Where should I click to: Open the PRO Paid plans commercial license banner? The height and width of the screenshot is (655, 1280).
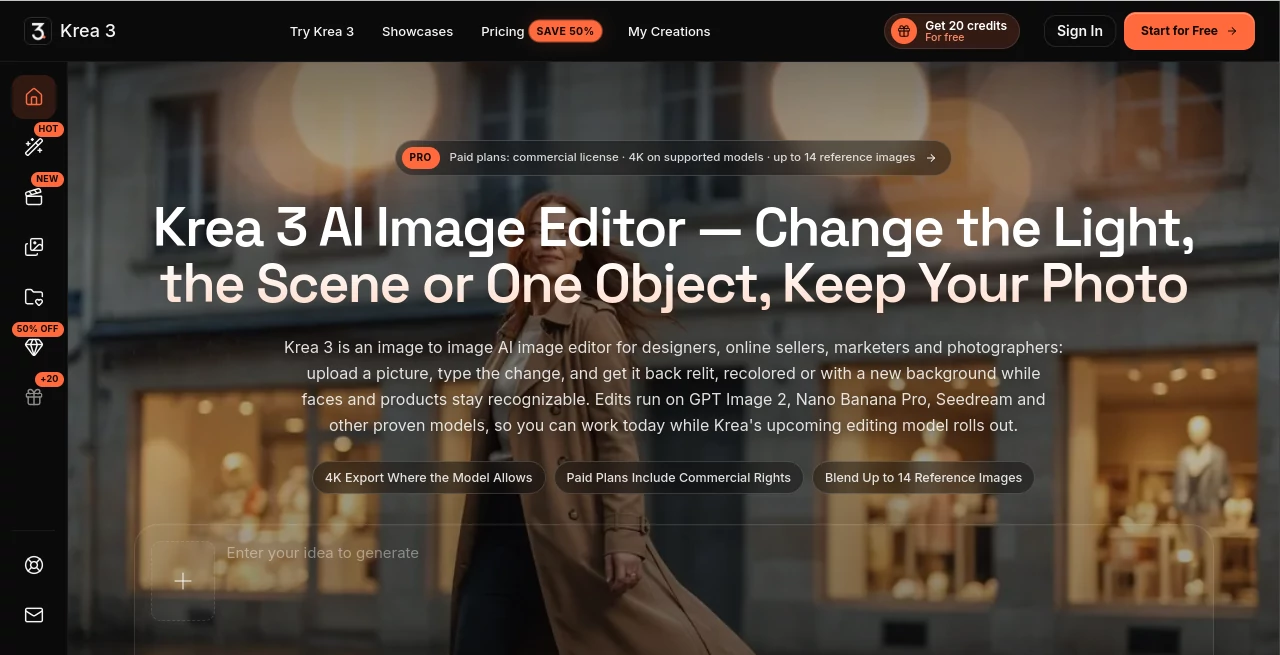[673, 158]
